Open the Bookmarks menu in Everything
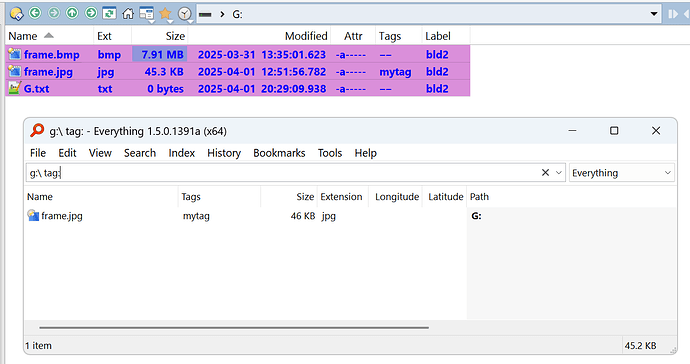Image resolution: width=690 pixels, height=364 pixels. tap(279, 153)
